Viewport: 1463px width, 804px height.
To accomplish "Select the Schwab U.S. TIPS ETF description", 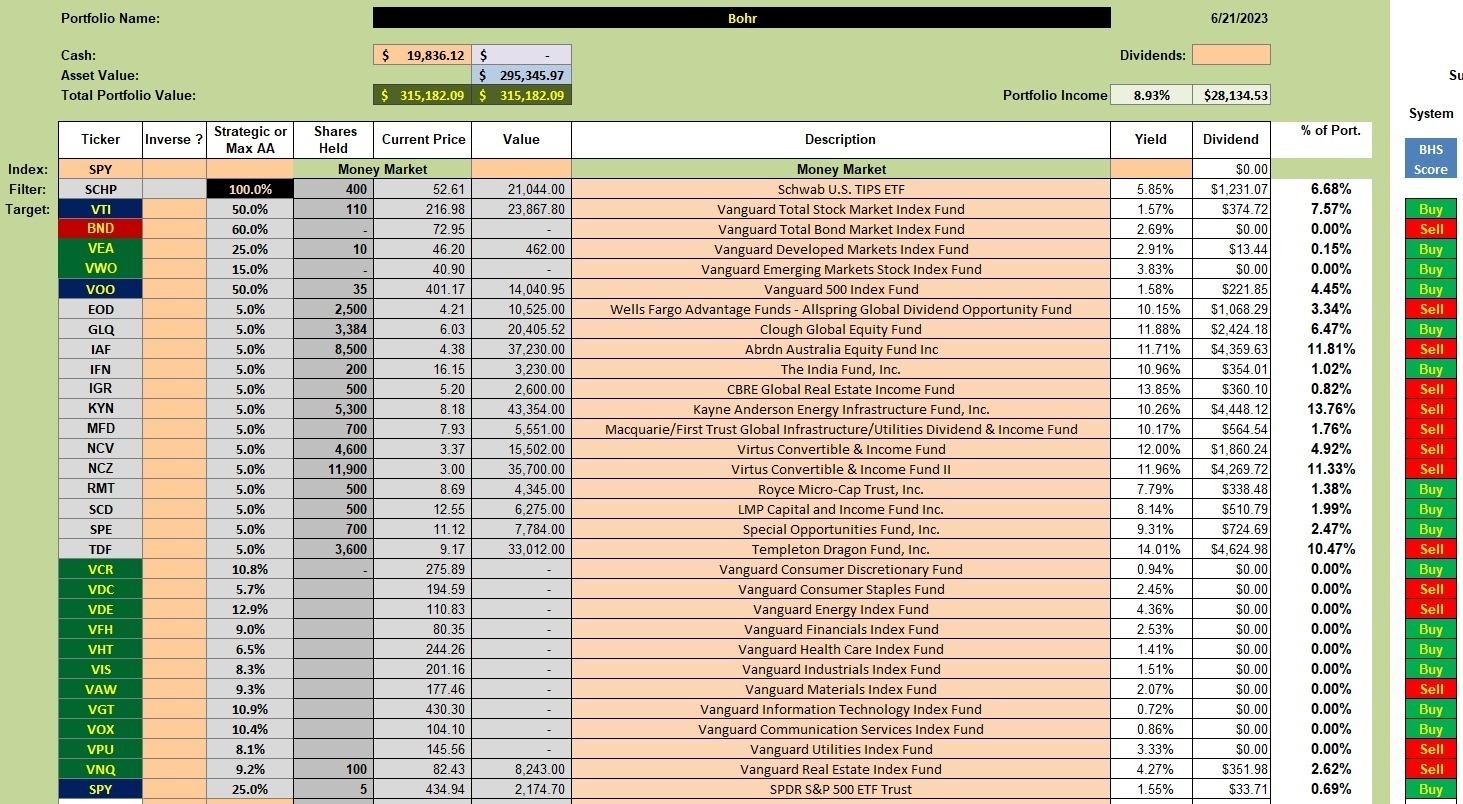I will (840, 189).
